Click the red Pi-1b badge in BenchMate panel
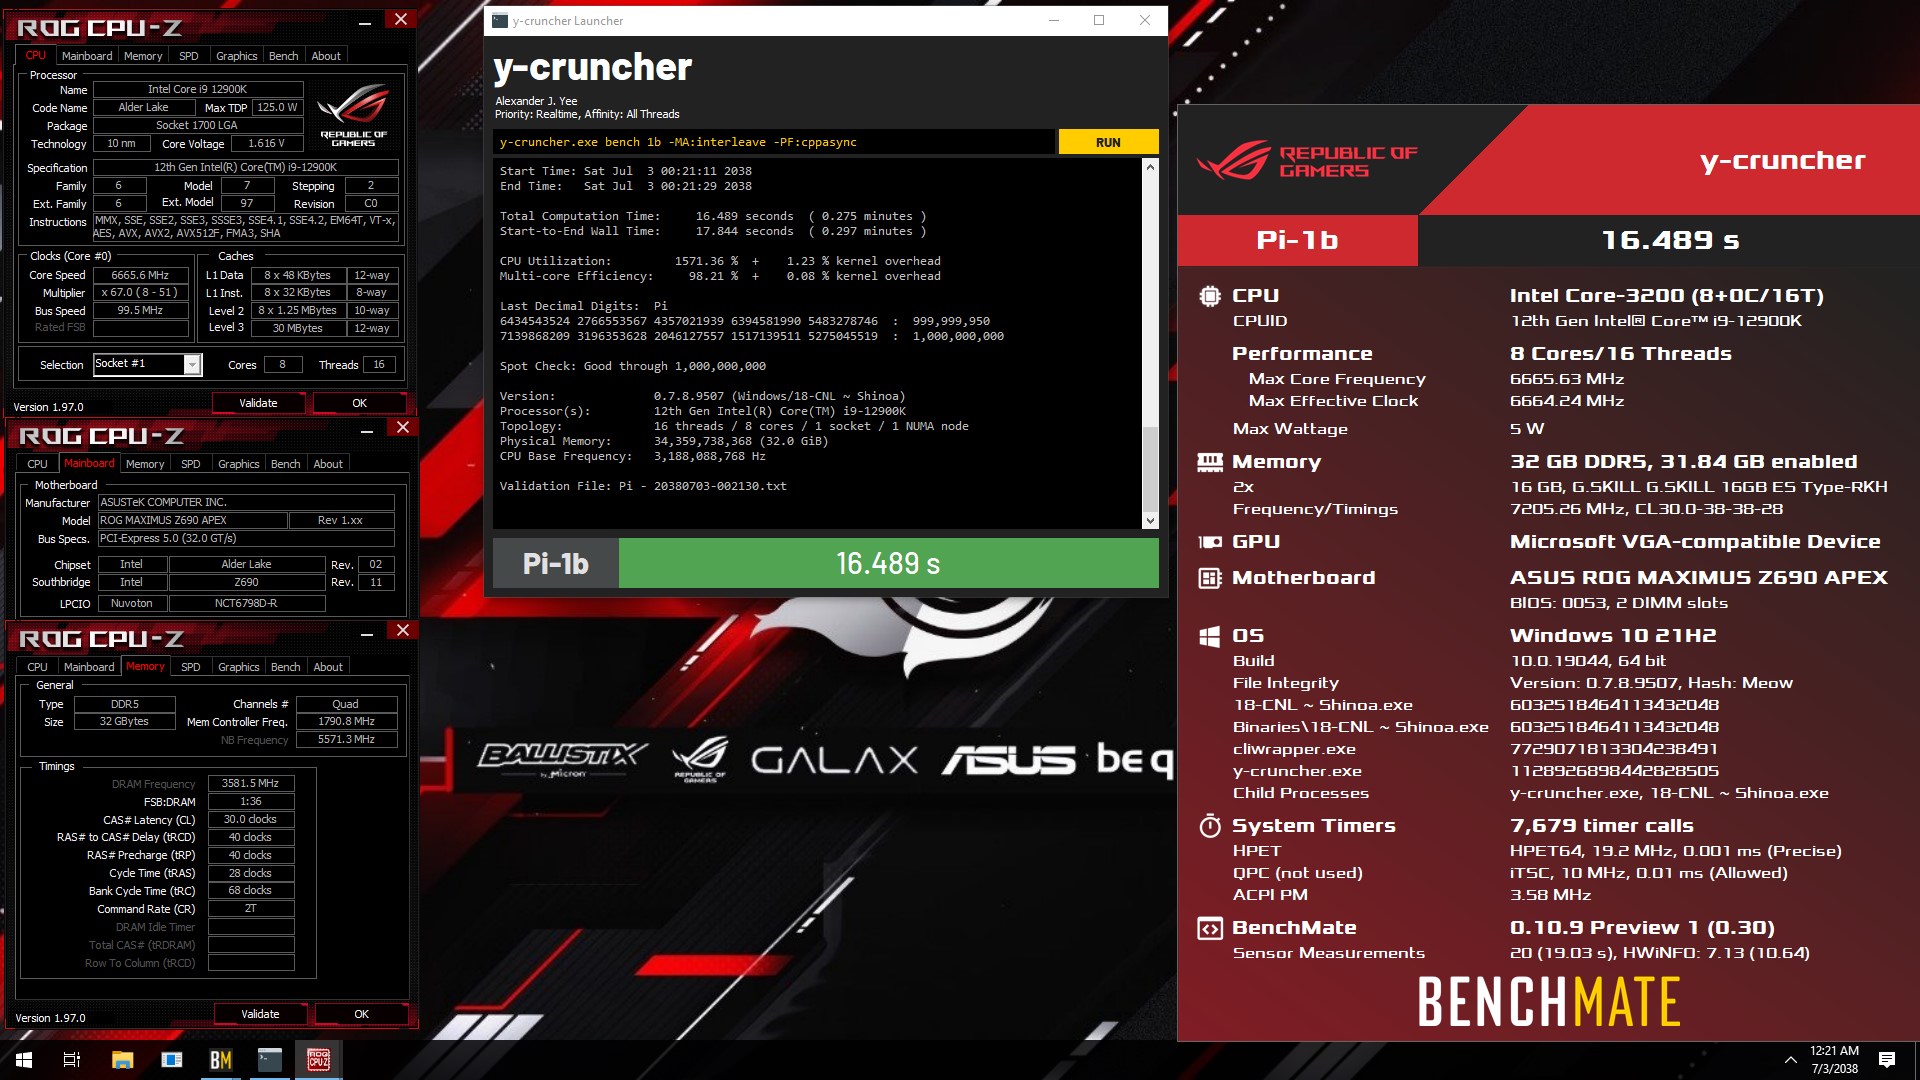The image size is (1920, 1080). 1297,240
